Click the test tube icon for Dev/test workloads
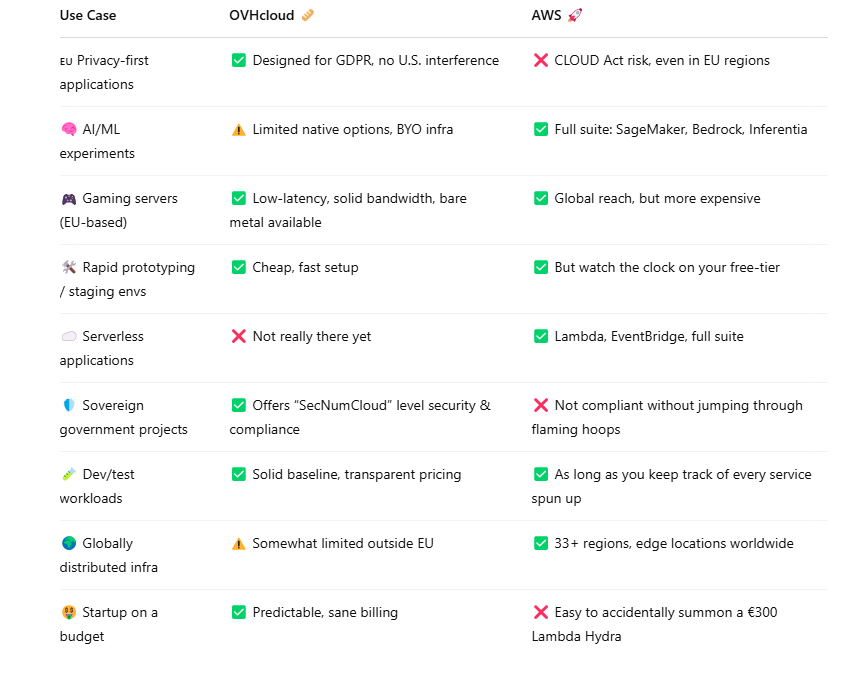The image size is (863, 686). 69,474
